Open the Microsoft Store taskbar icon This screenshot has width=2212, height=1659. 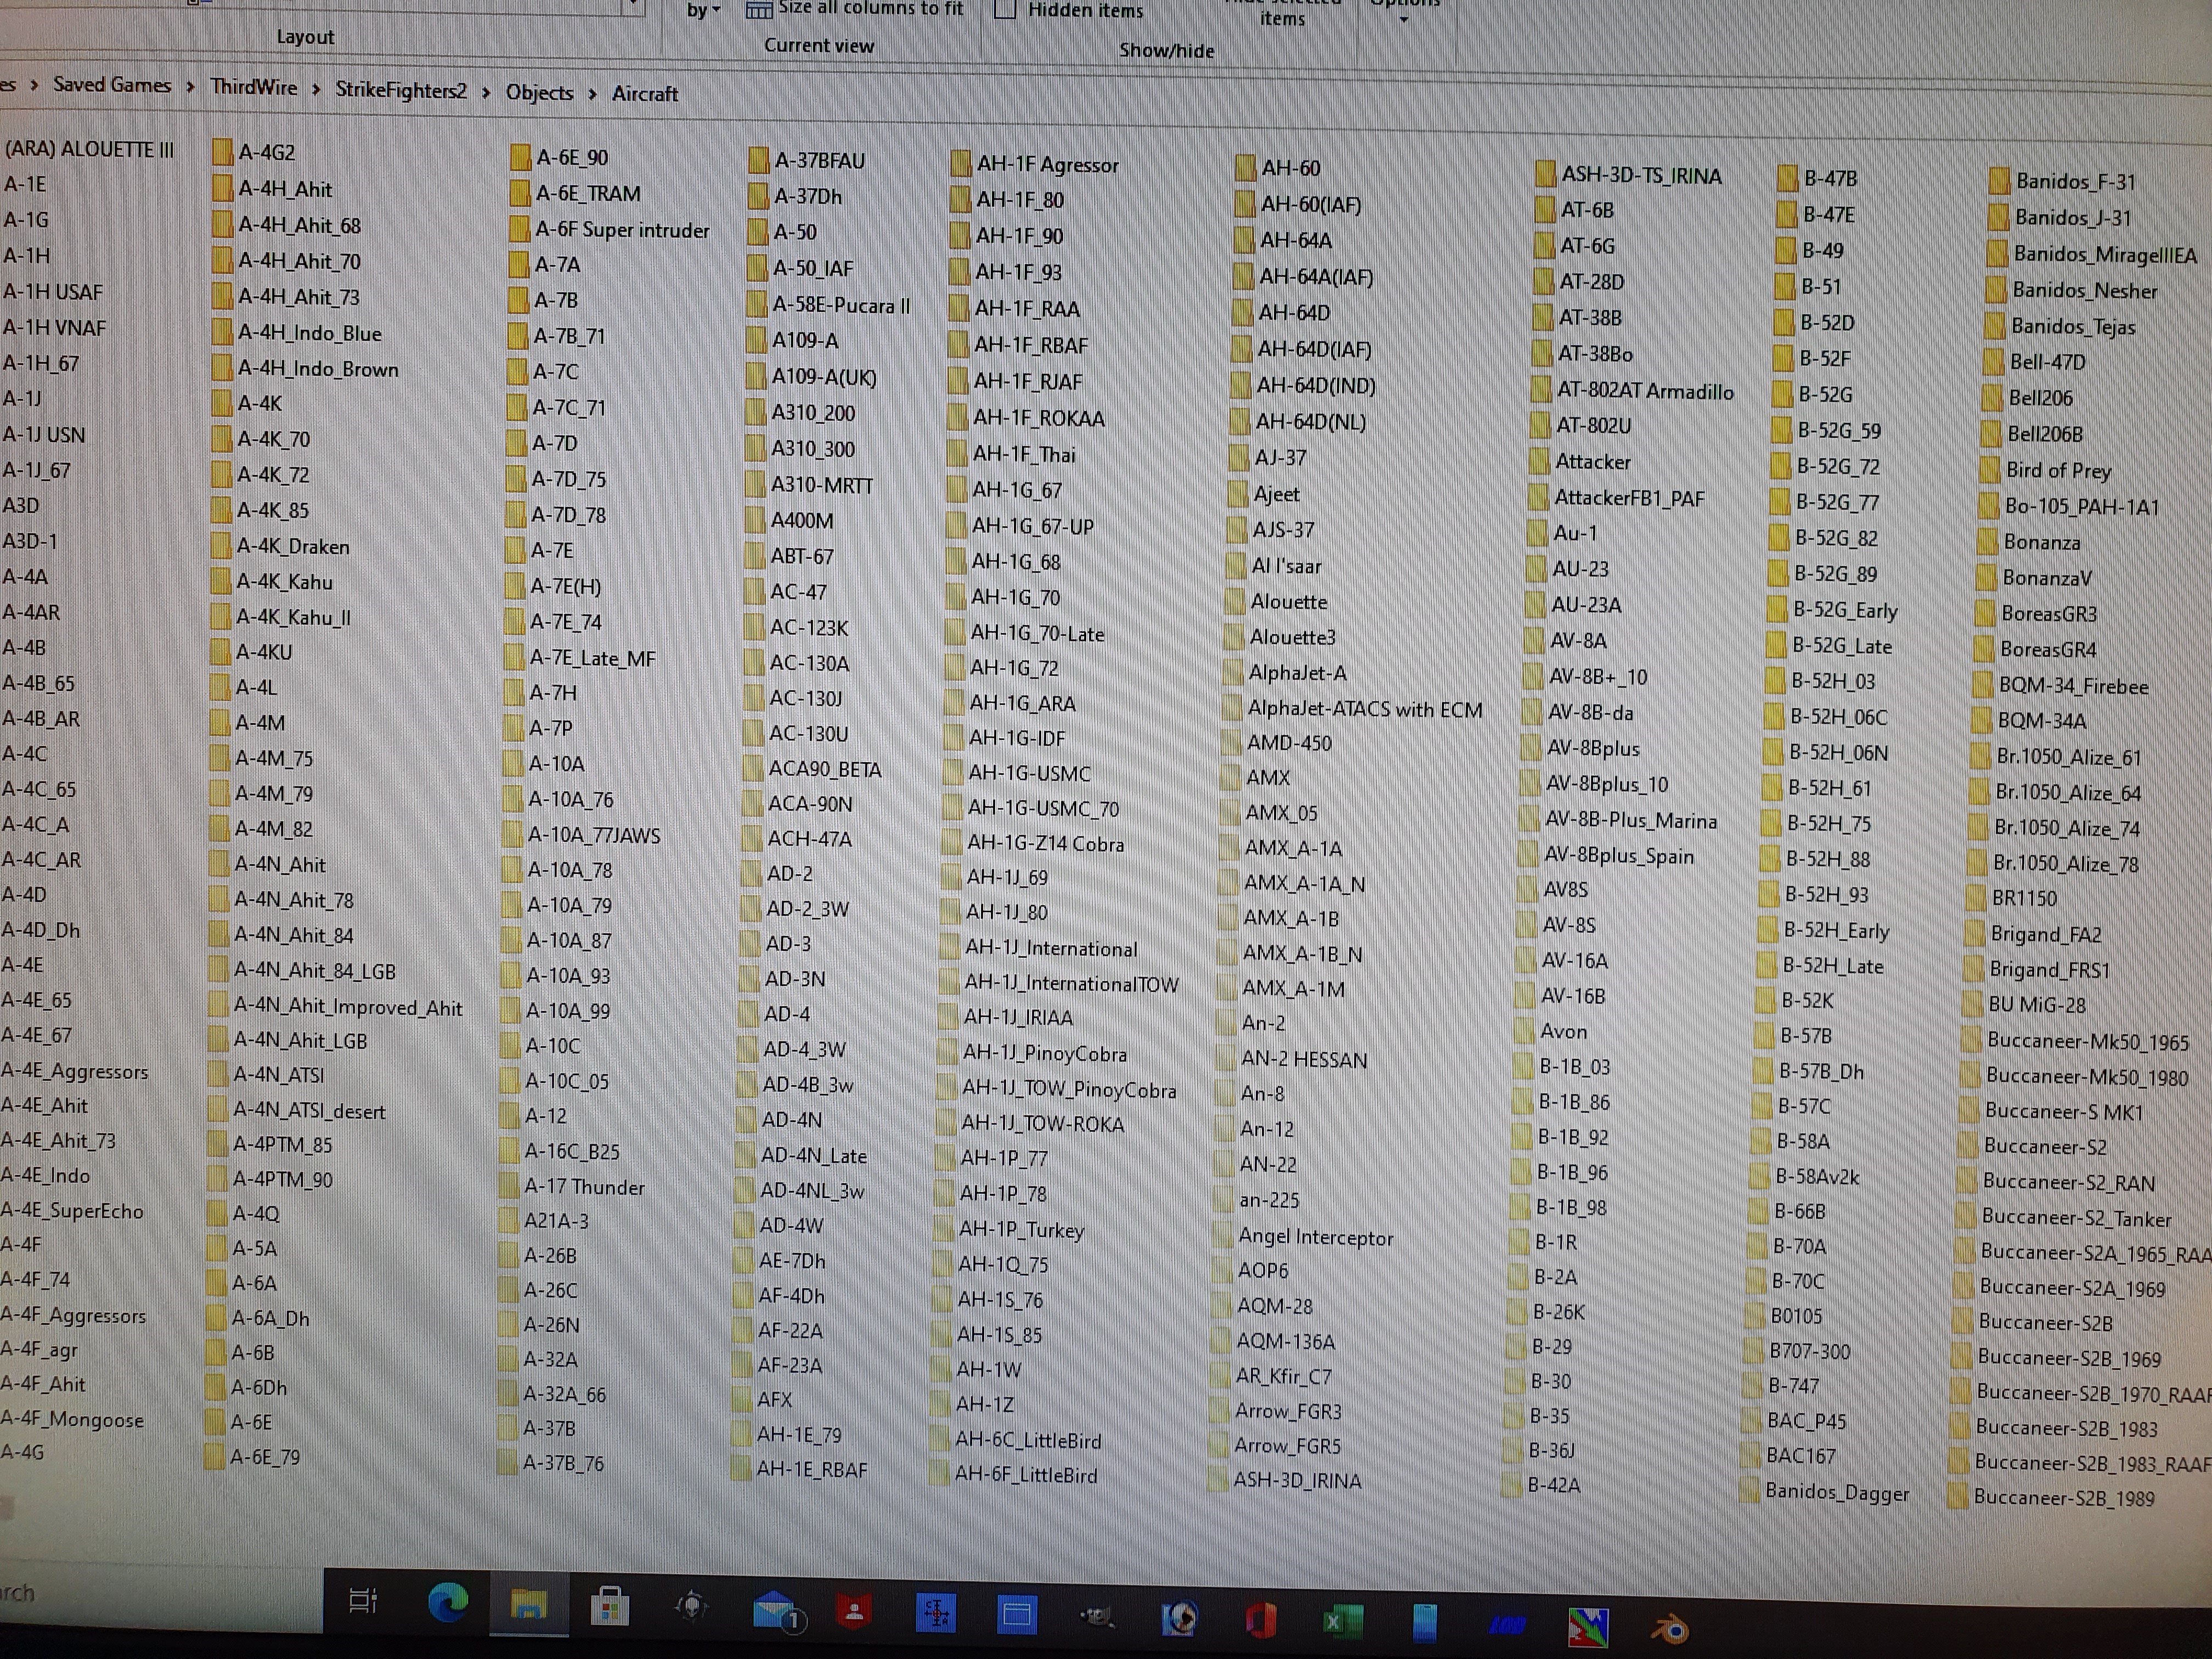point(609,1607)
